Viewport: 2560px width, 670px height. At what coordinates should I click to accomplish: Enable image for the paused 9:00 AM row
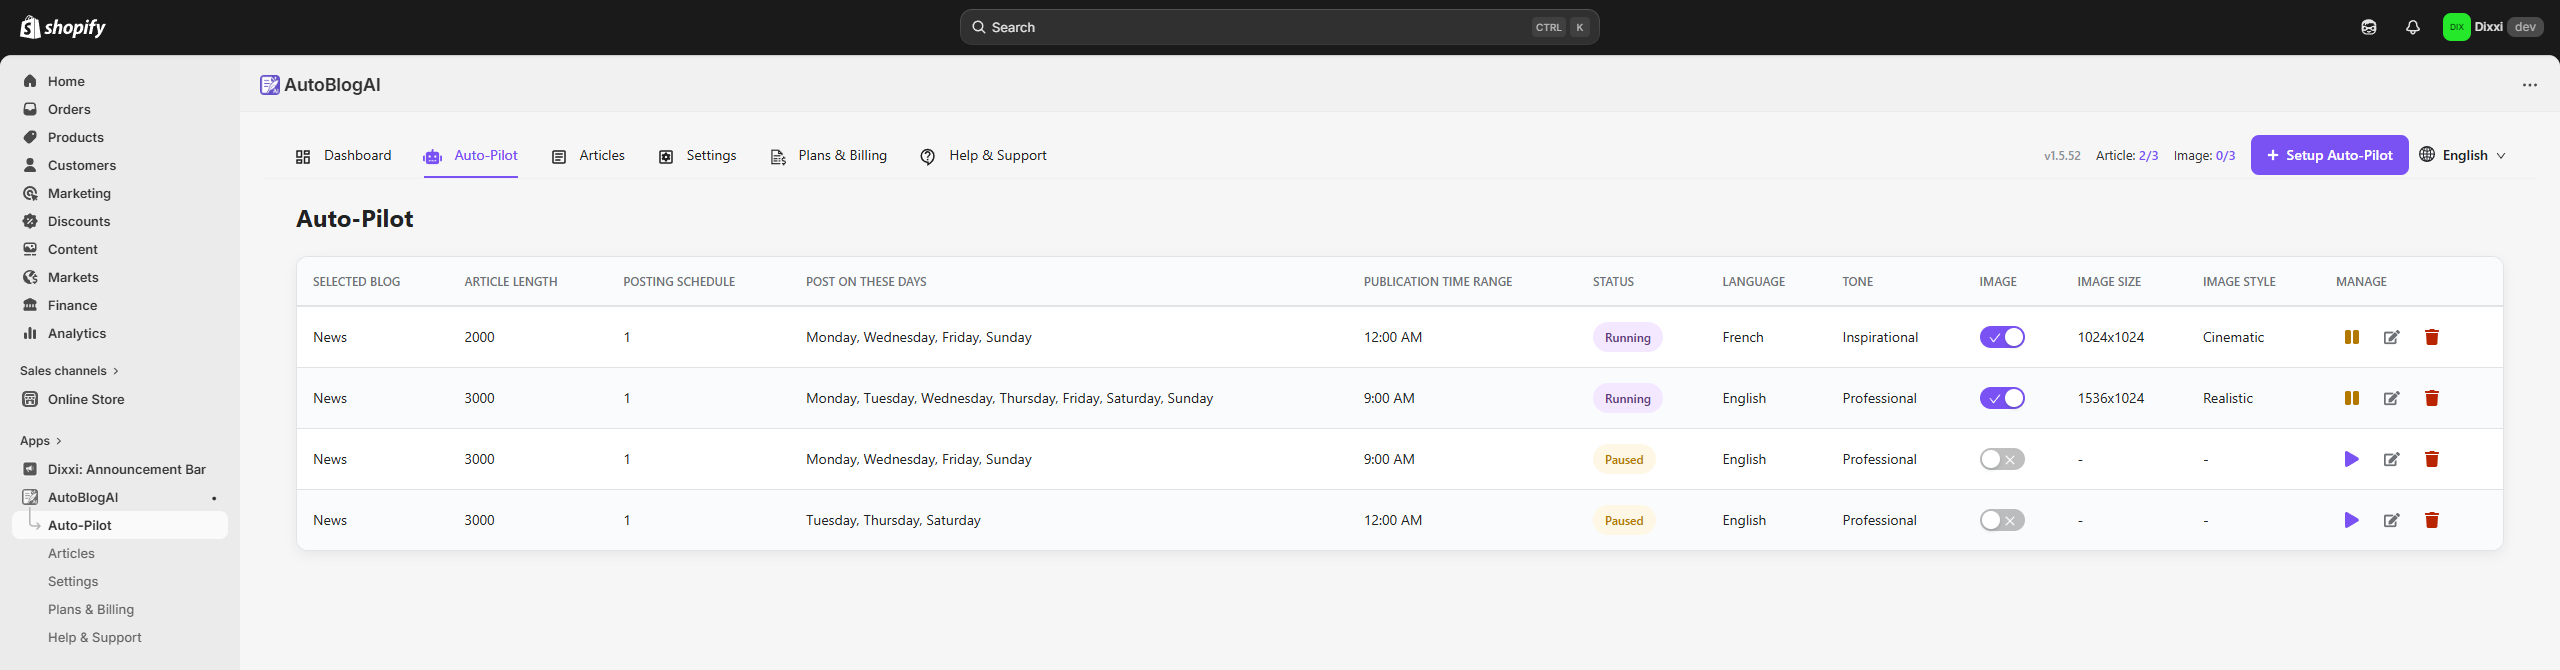point(2002,459)
